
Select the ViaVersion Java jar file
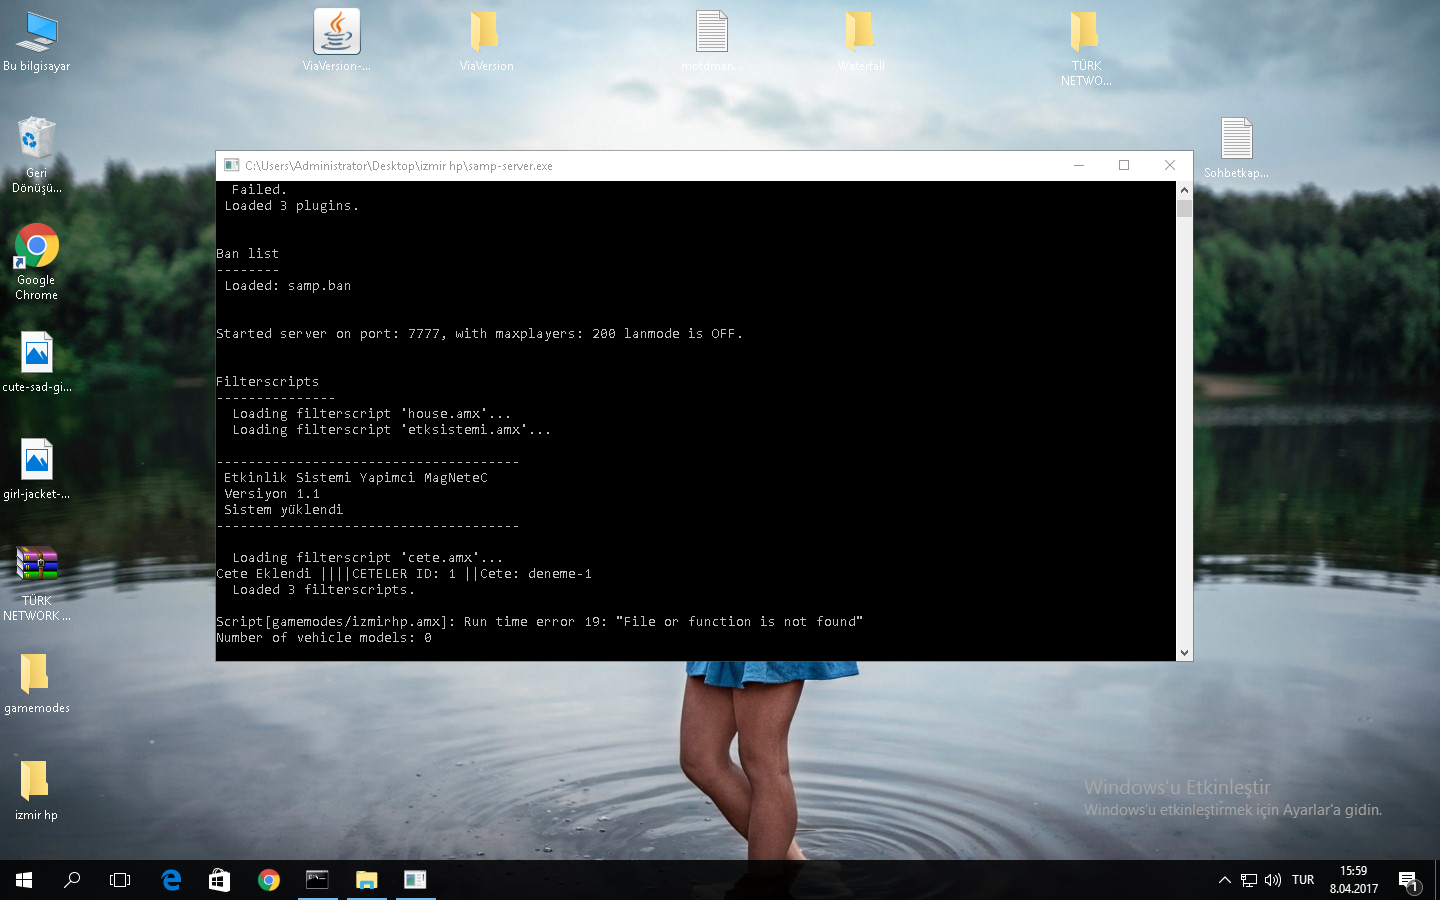(337, 41)
